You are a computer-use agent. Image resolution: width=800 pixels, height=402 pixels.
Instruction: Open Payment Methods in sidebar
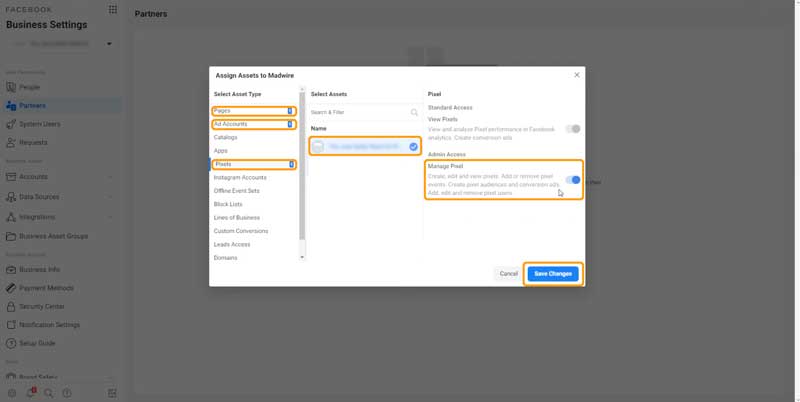46,288
